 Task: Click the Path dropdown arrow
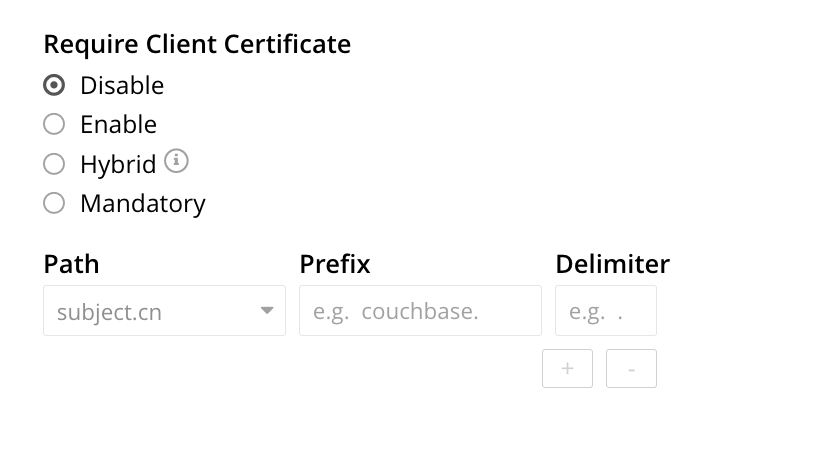[266, 311]
